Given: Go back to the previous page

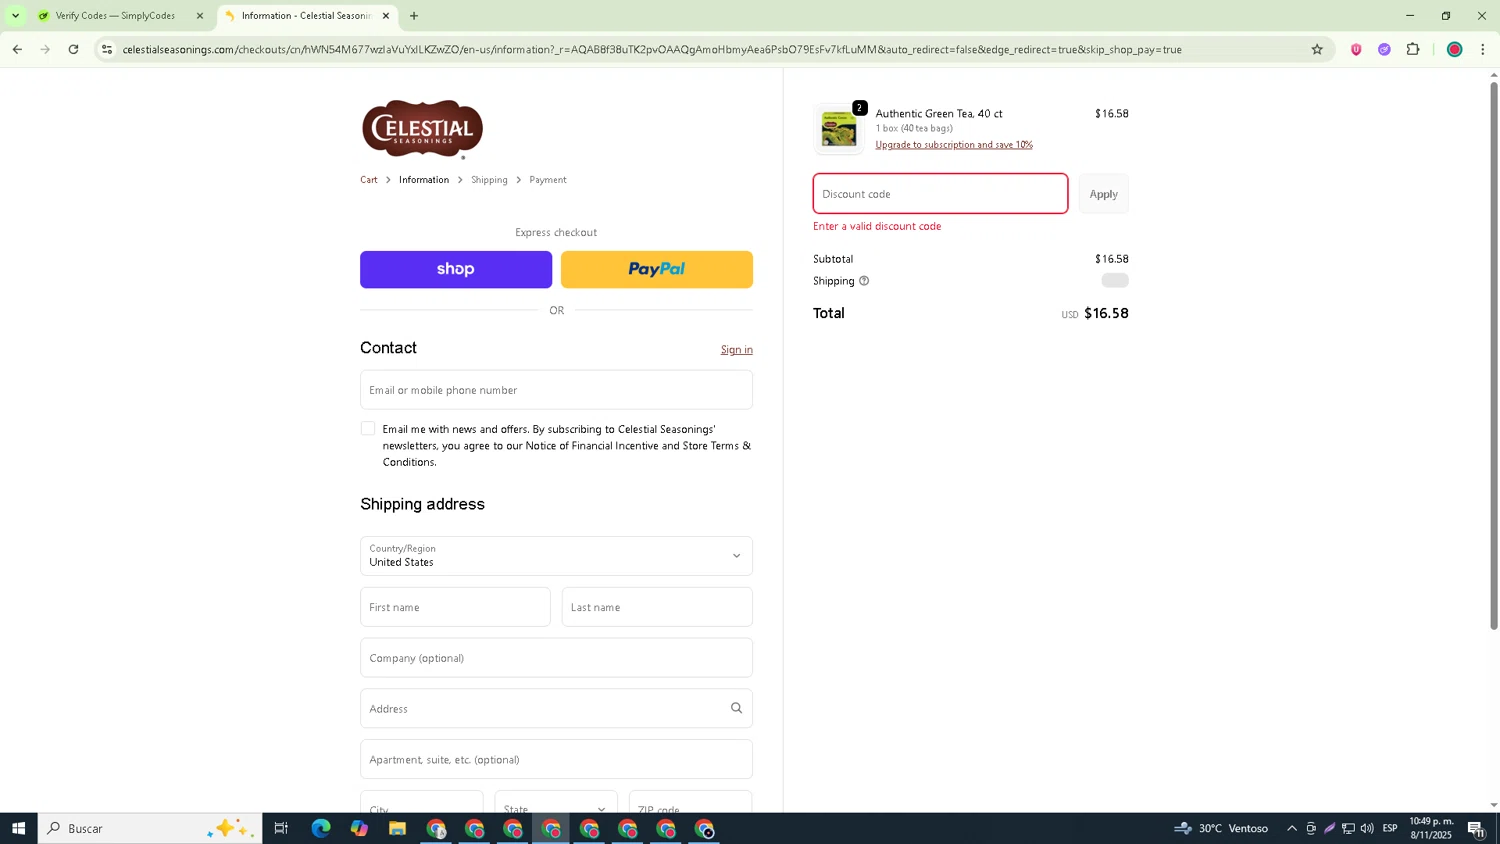Looking at the screenshot, I should [17, 49].
